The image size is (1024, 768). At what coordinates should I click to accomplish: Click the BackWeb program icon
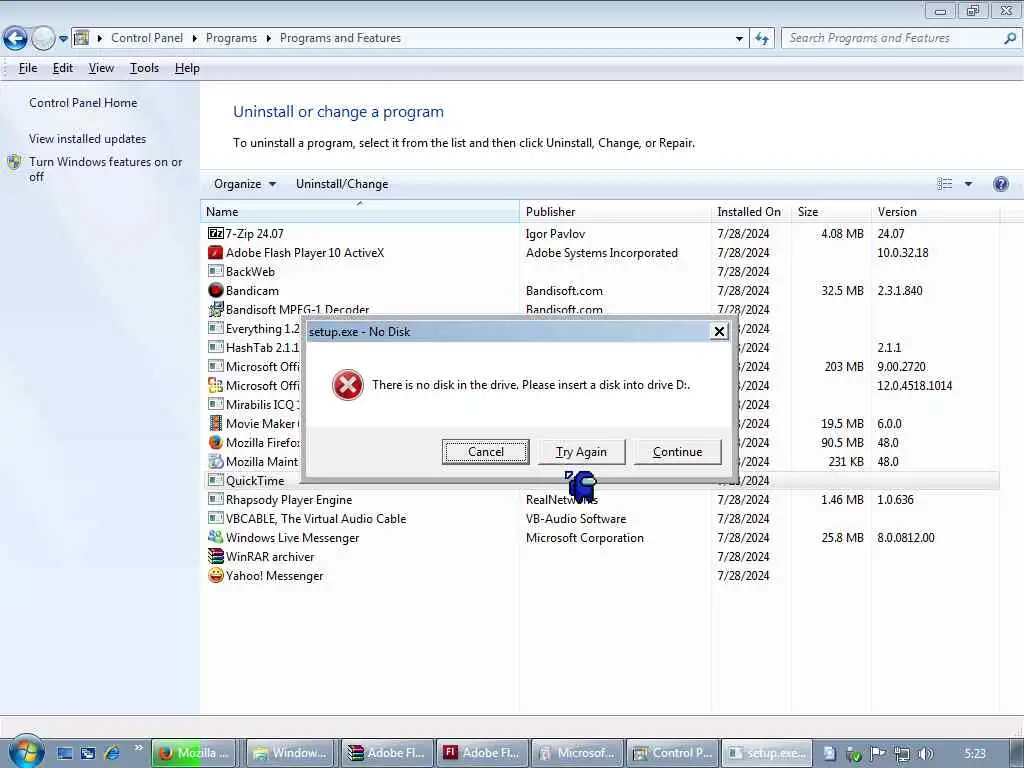(216, 271)
